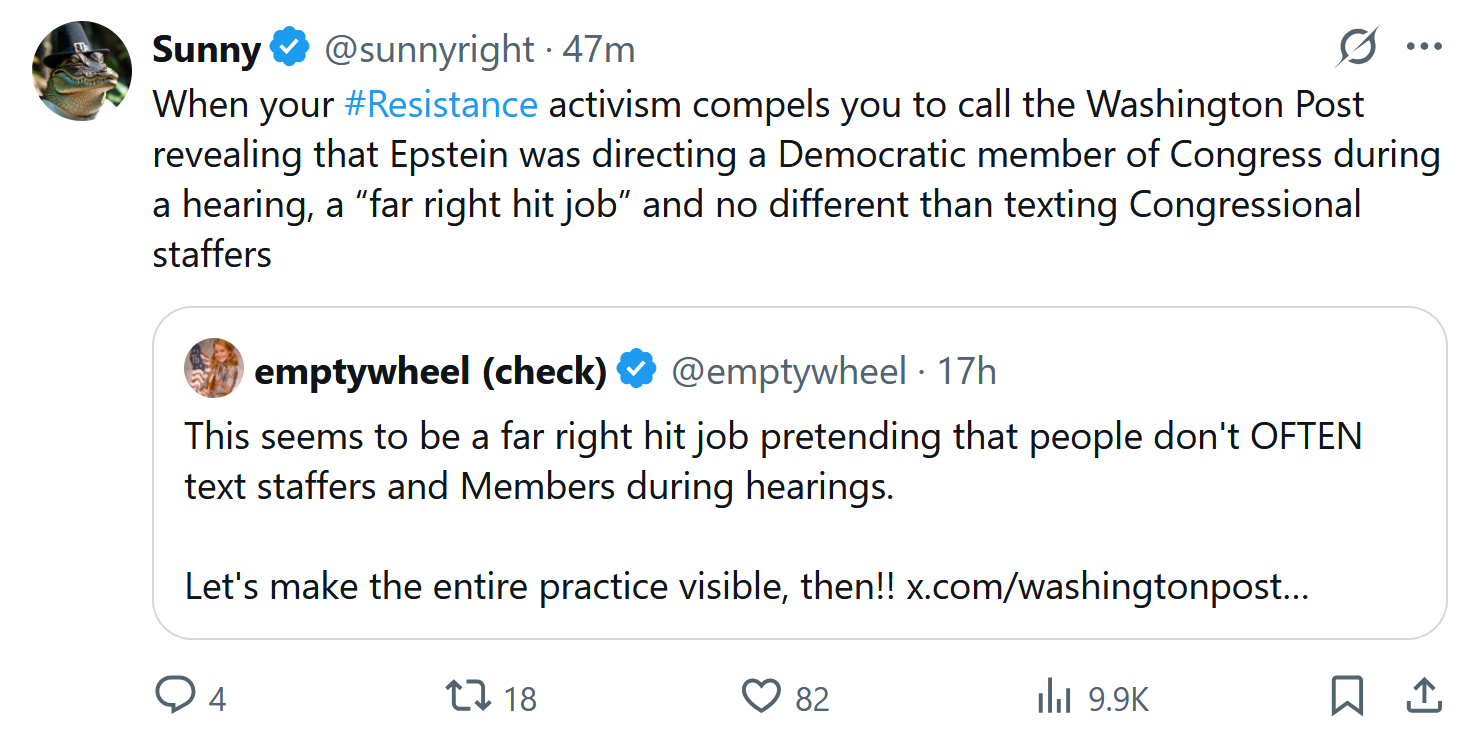Click the reply comment icon
1481x746 pixels.
(x=175, y=696)
